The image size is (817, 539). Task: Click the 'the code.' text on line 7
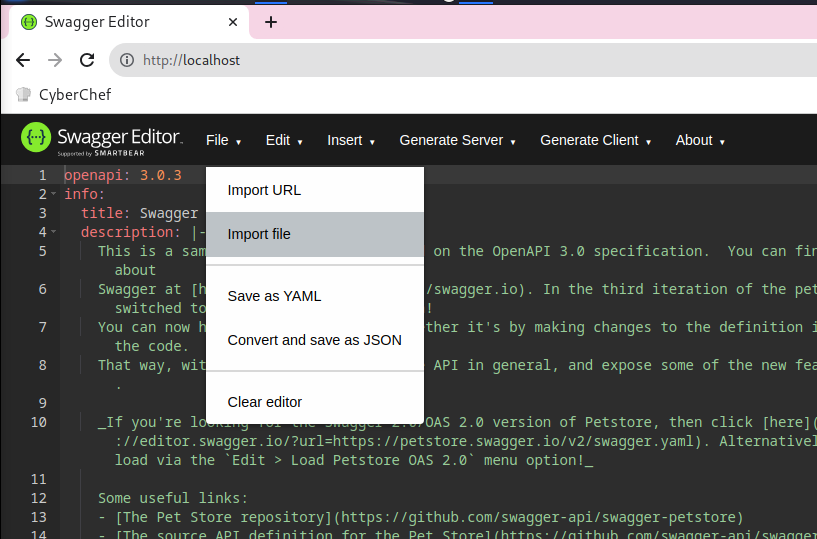[152, 346]
